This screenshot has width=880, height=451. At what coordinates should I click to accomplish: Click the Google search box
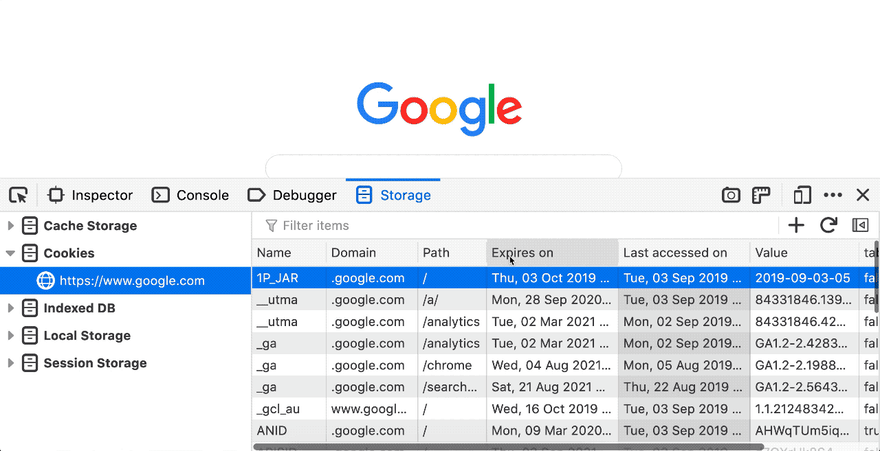click(x=443, y=167)
